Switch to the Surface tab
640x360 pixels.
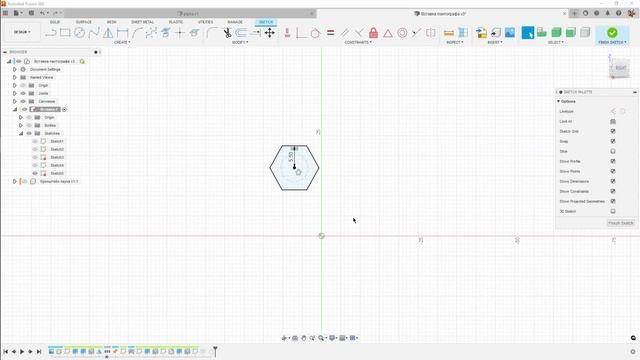coord(84,22)
